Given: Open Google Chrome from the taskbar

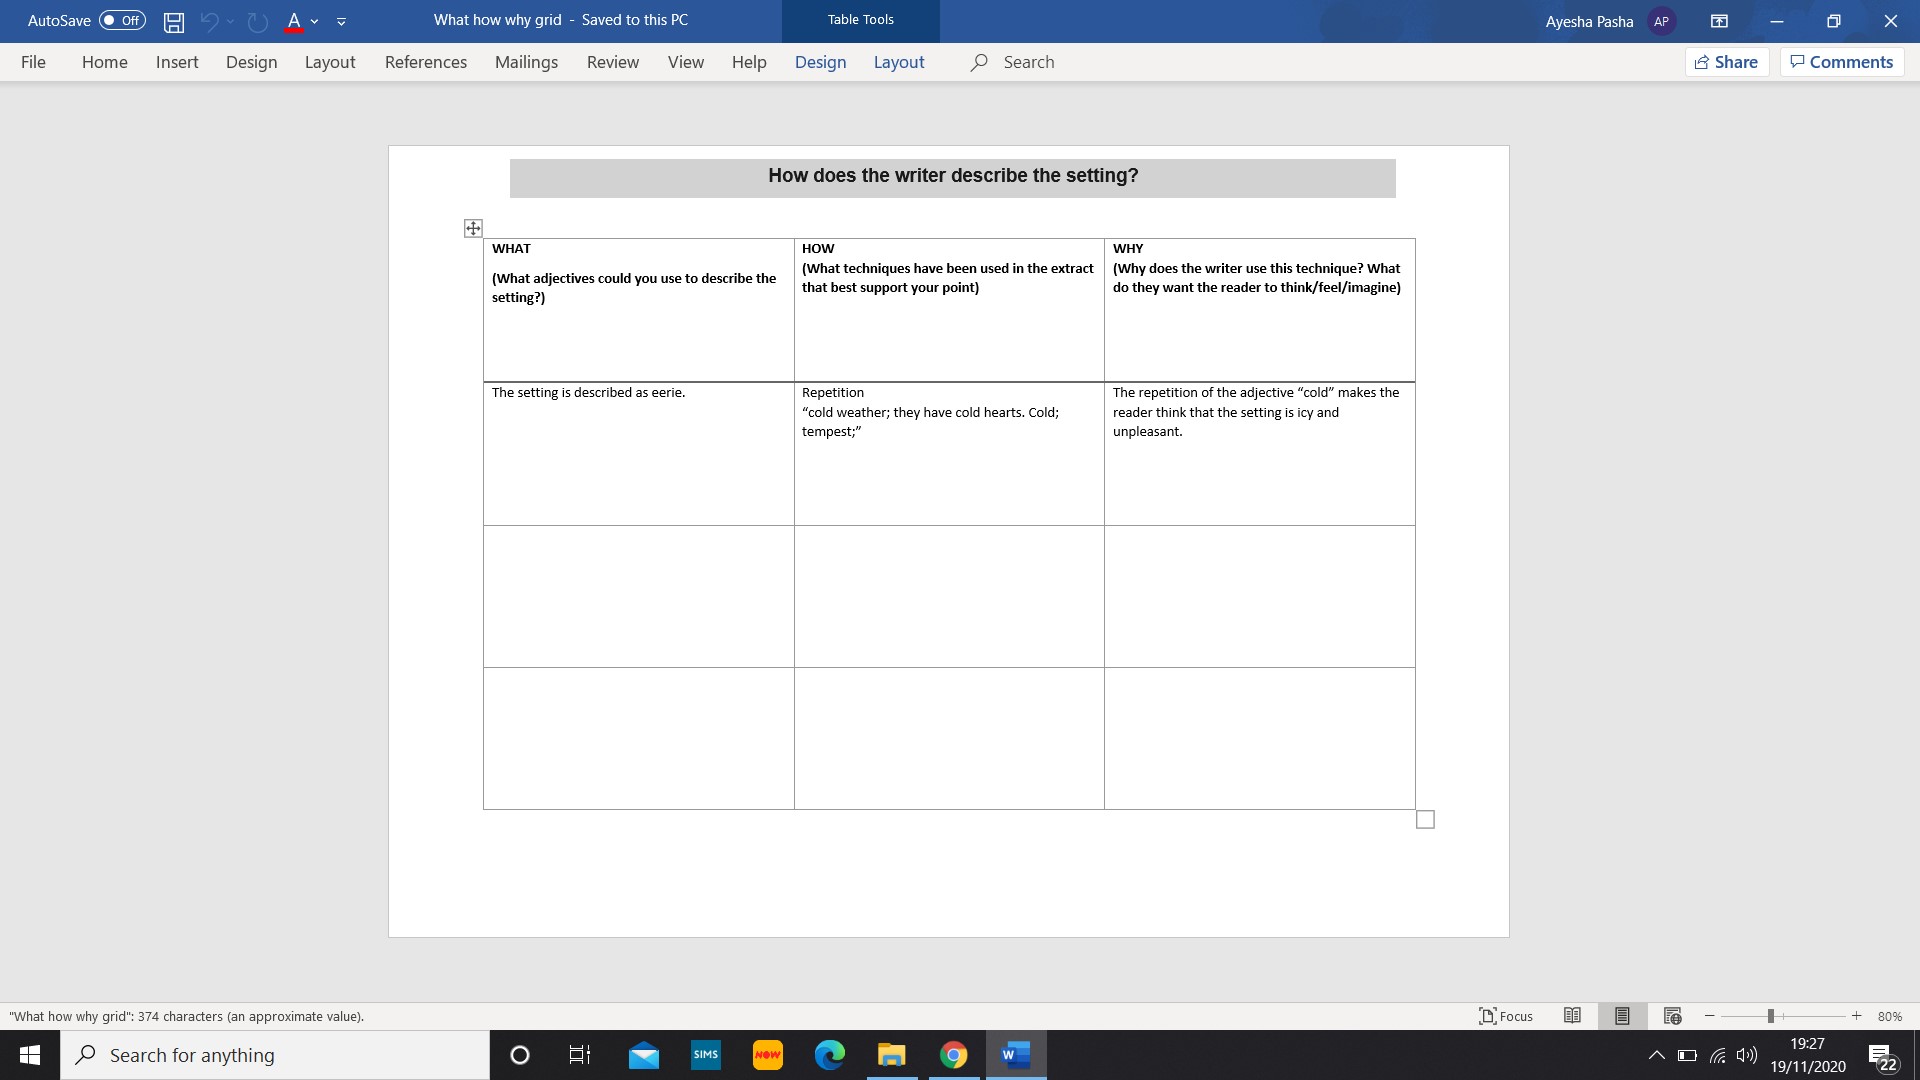Looking at the screenshot, I should [x=954, y=1055].
